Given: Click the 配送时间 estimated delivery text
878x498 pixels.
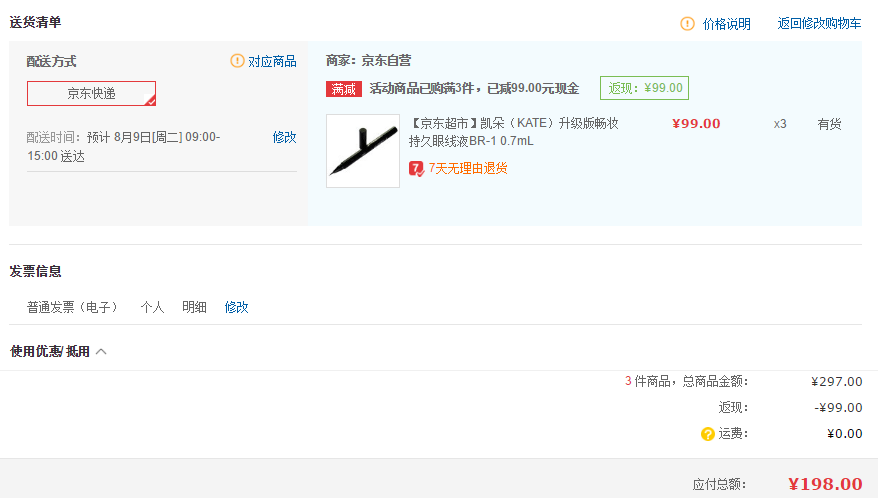Looking at the screenshot, I should [x=123, y=147].
